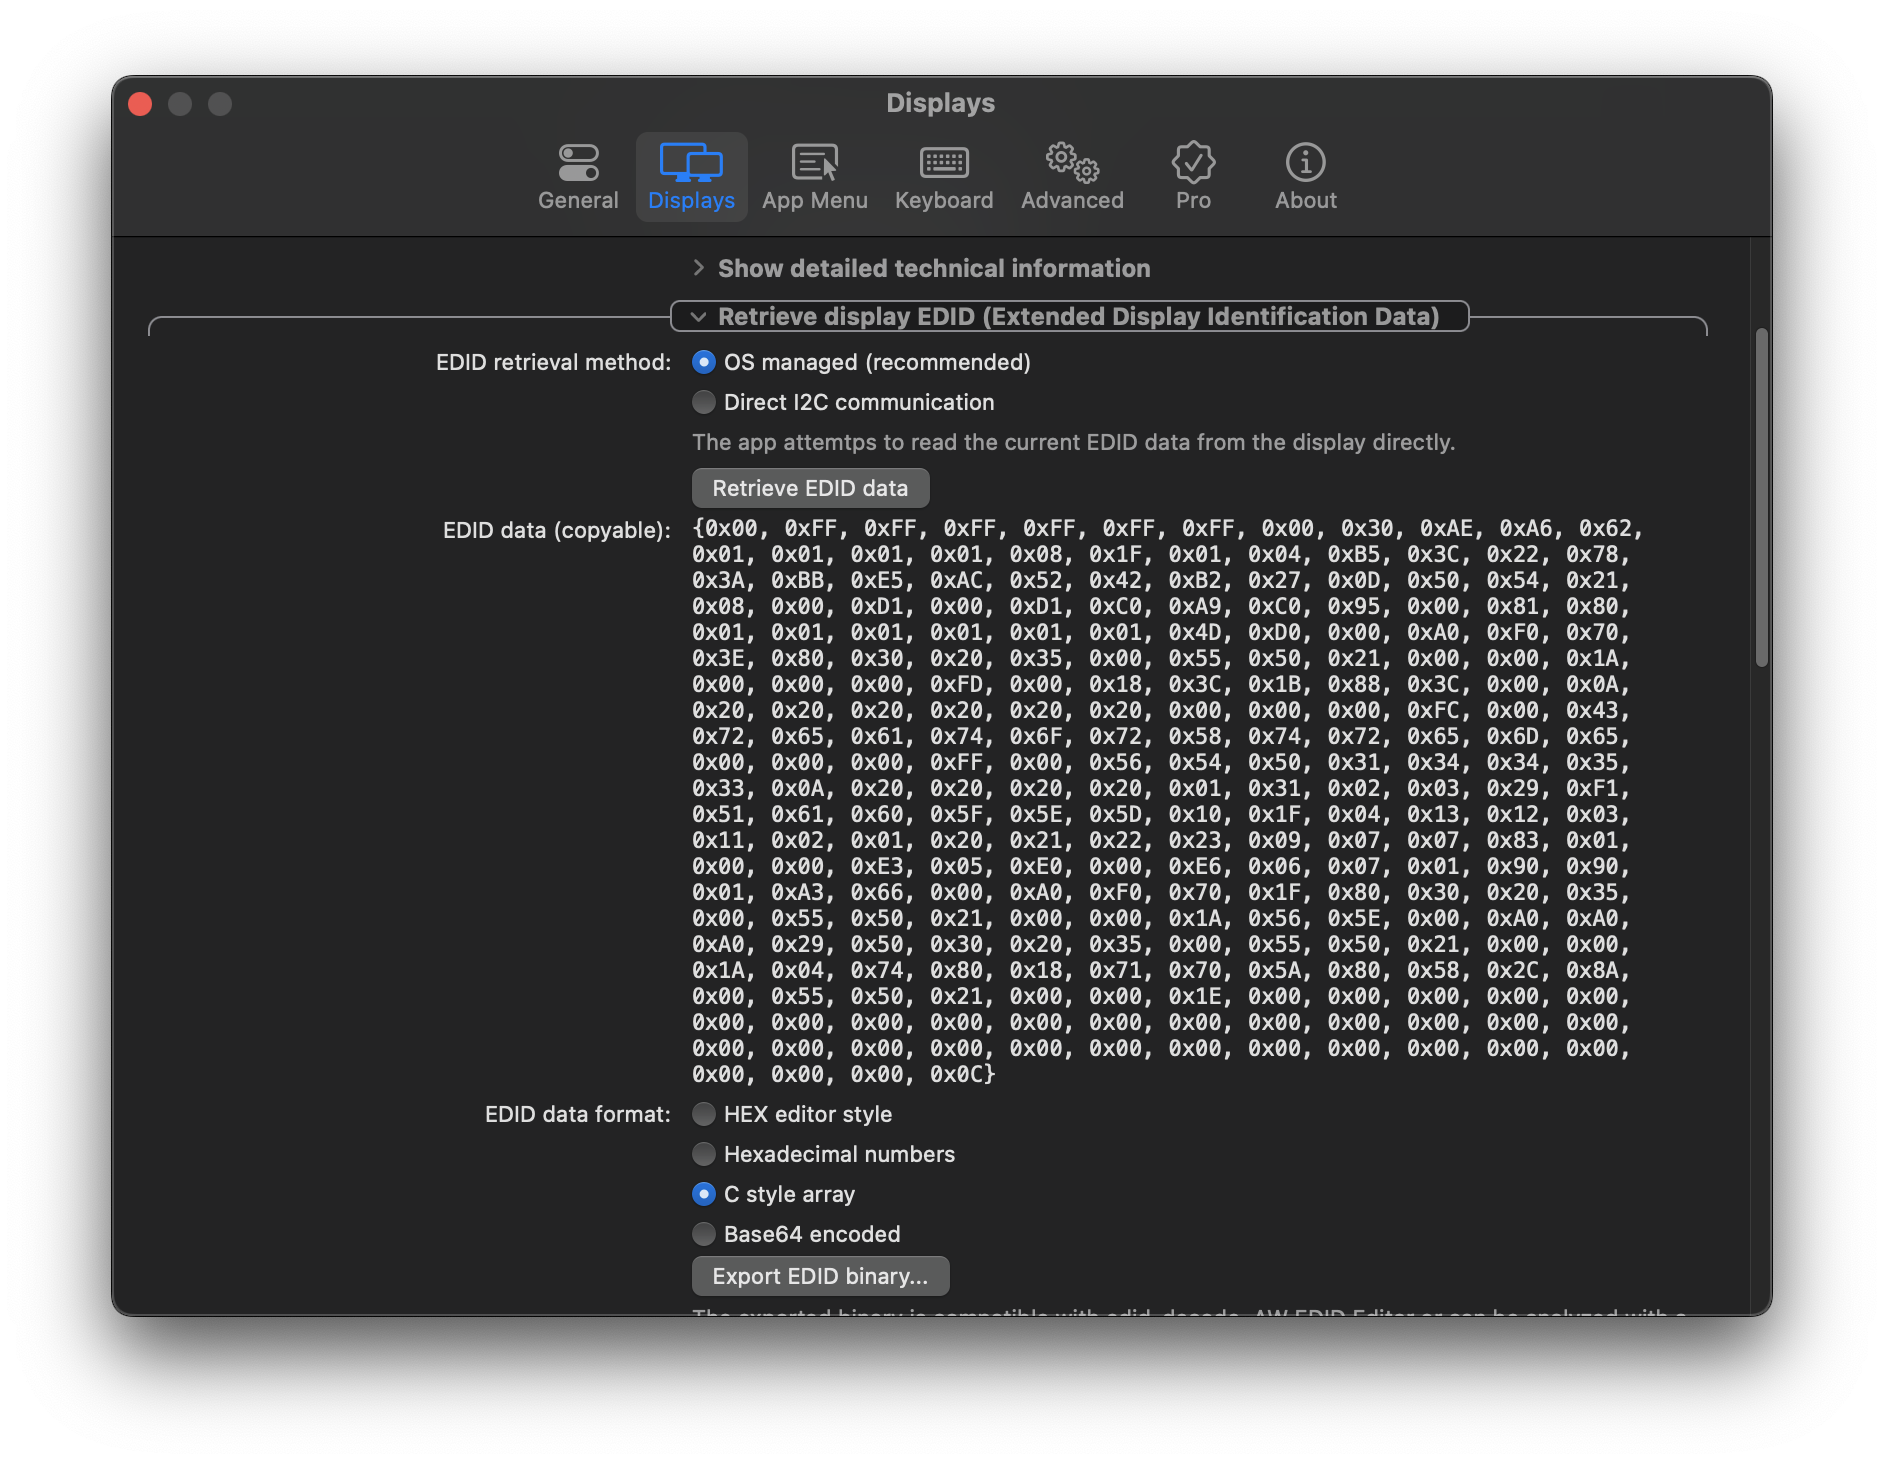The image size is (1884, 1464).
Task: Switch to Direct I2C communication
Action: point(704,402)
